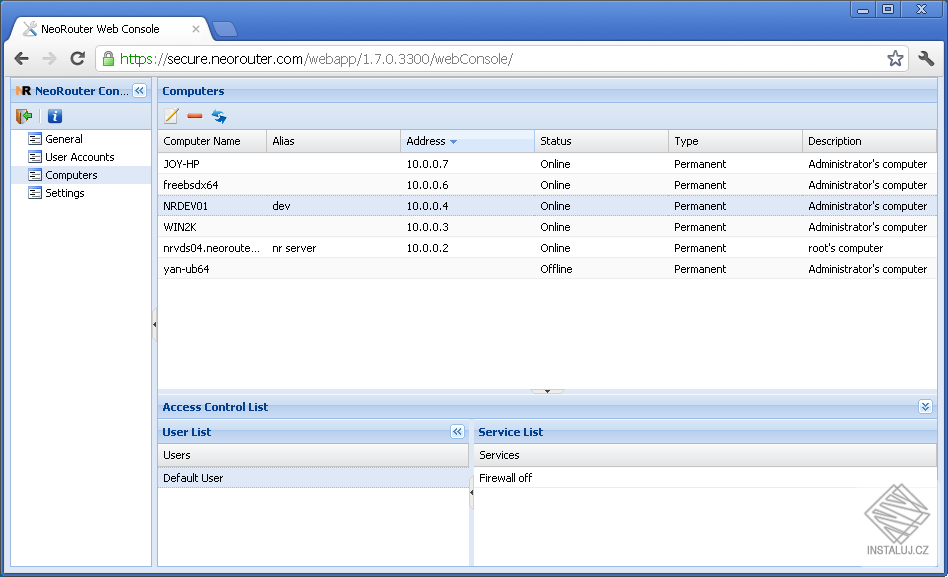The height and width of the screenshot is (577, 948).
Task: Bookmark the page with star icon
Action: [x=895, y=59]
